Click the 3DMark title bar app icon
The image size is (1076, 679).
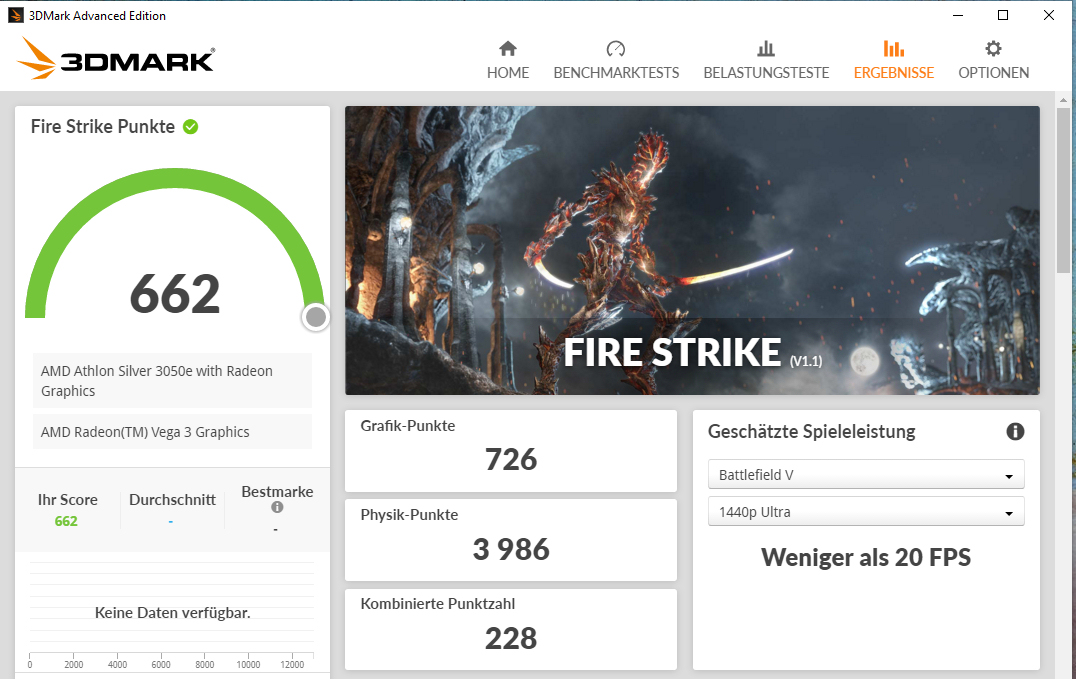[x=15, y=15]
